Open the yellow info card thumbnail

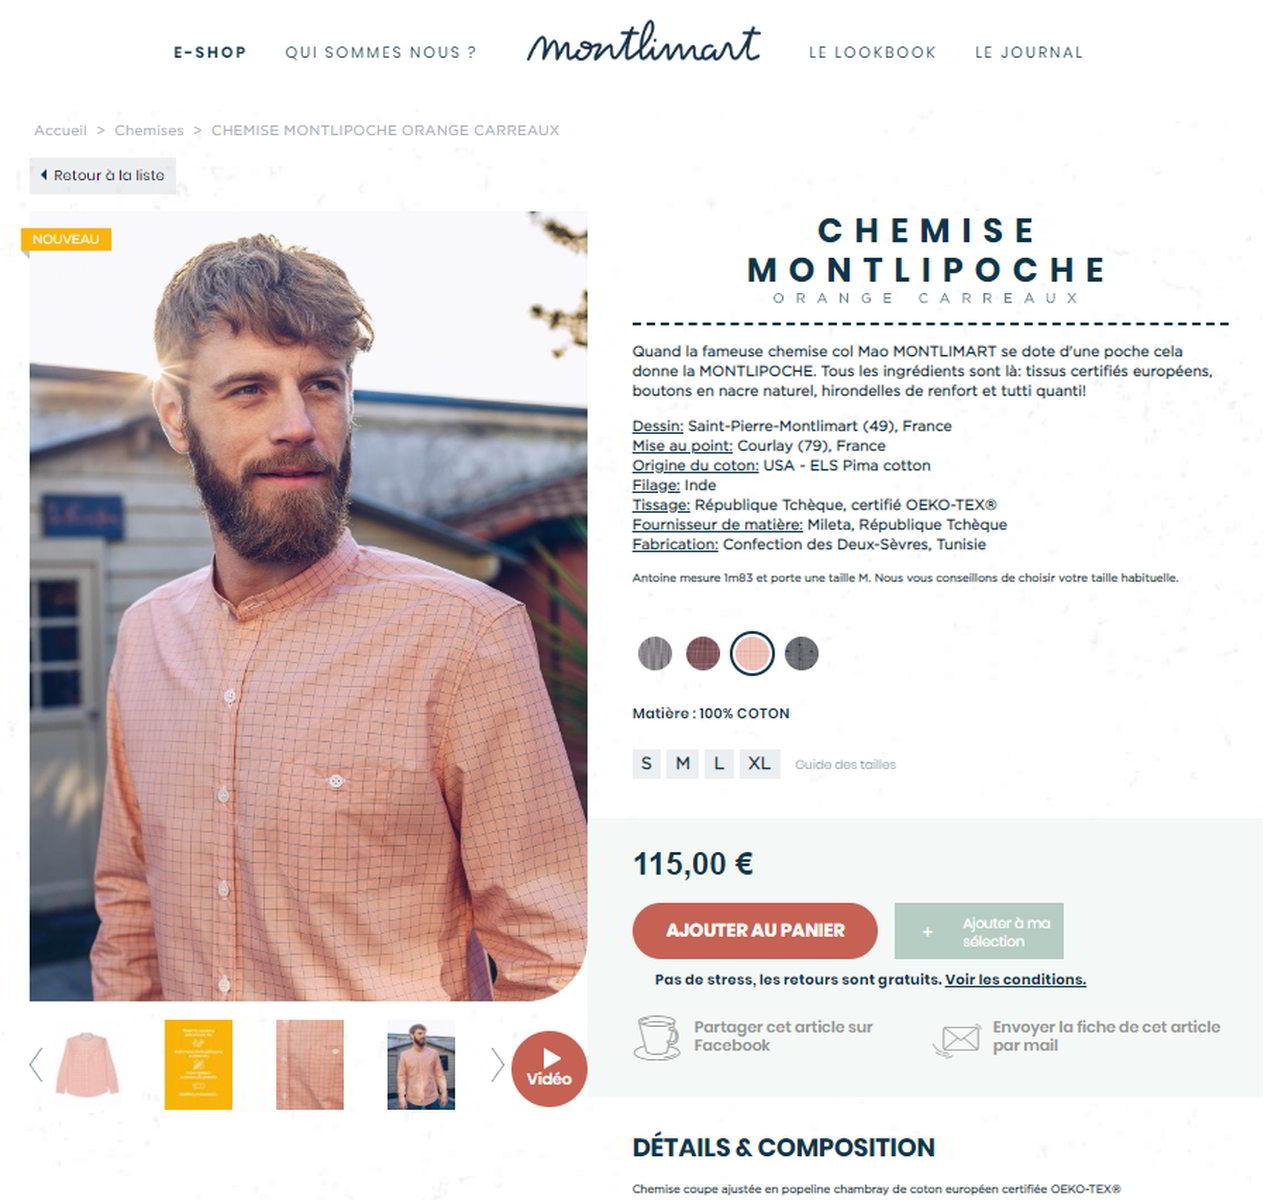pos(198,1065)
